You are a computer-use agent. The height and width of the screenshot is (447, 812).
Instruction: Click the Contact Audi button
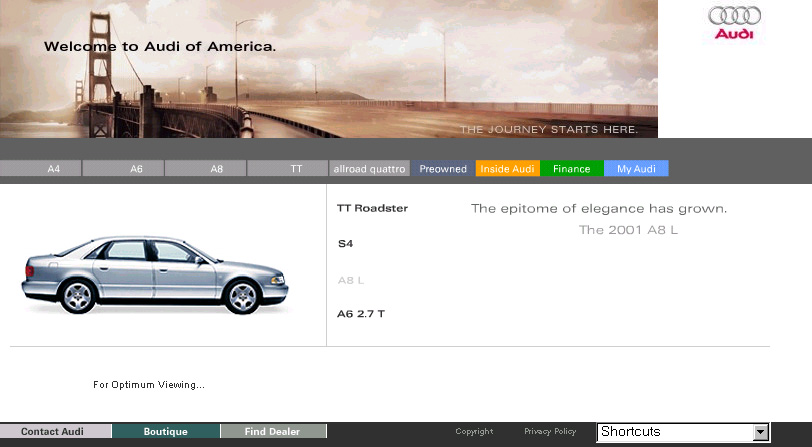point(55,431)
